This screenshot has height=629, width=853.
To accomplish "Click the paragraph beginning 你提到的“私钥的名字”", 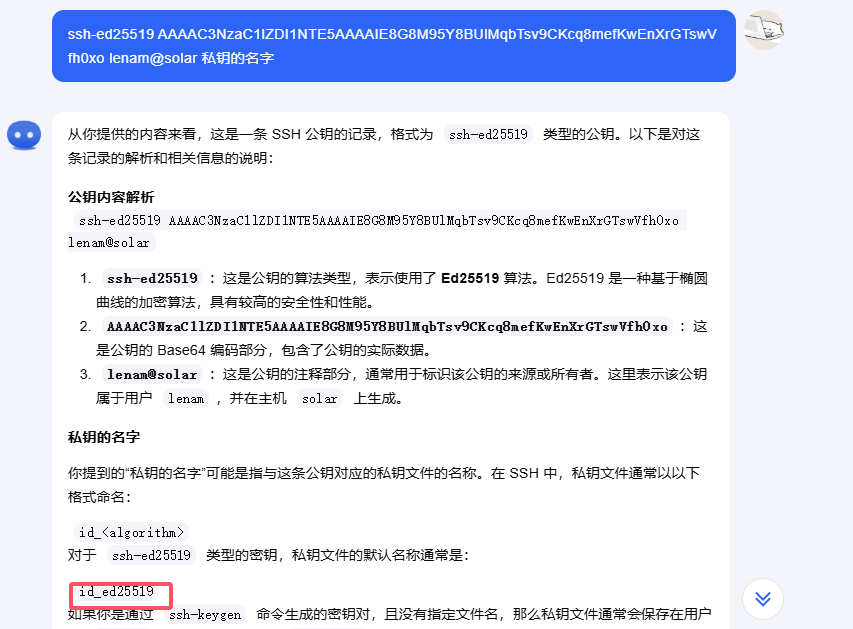I will [x=384, y=485].
